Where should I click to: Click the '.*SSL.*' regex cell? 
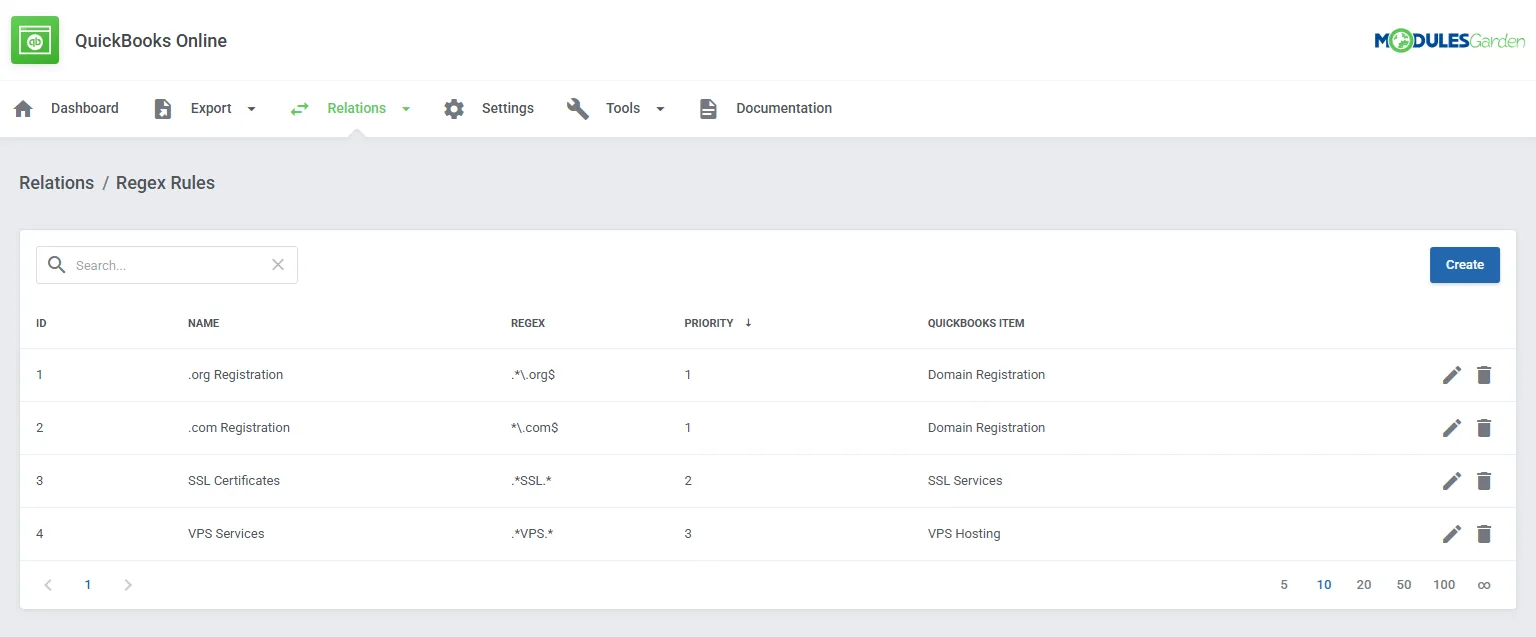point(532,481)
